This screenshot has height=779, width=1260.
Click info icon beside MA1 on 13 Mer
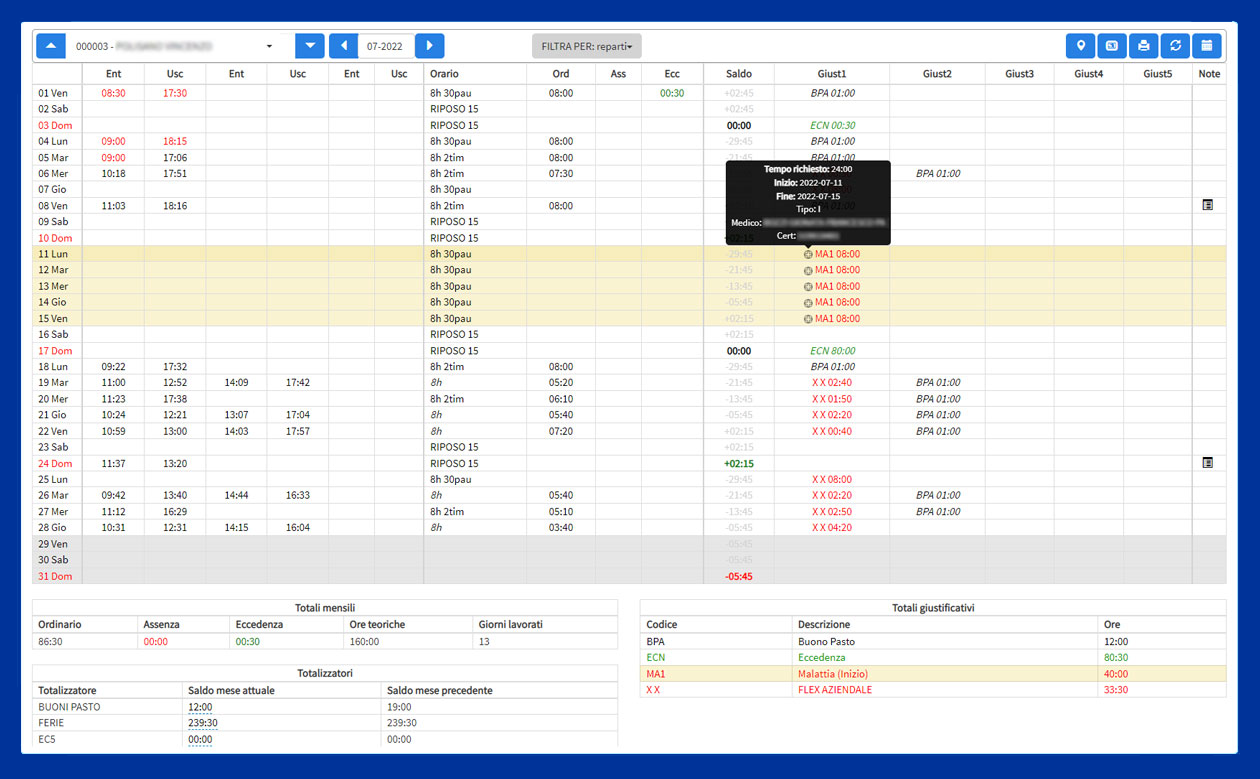click(x=808, y=286)
